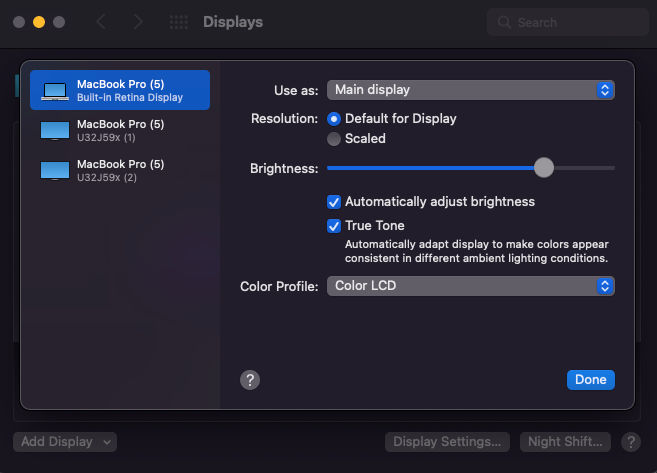This screenshot has height=473, width=657.
Task: Open the show-all preferences grid icon
Action: 178,22
